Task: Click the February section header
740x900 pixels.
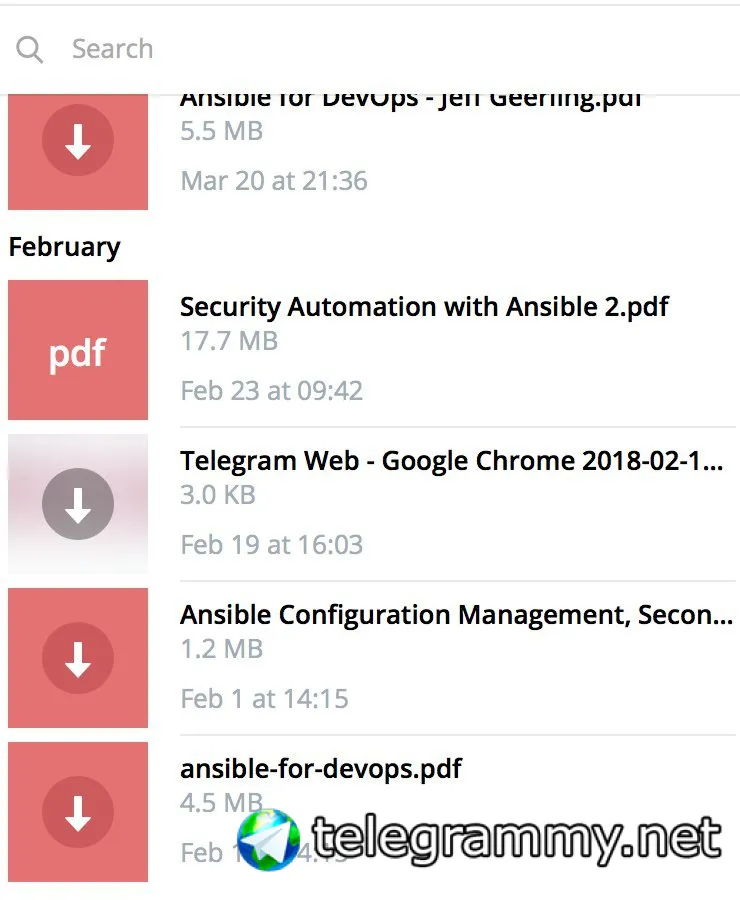Action: [x=65, y=247]
